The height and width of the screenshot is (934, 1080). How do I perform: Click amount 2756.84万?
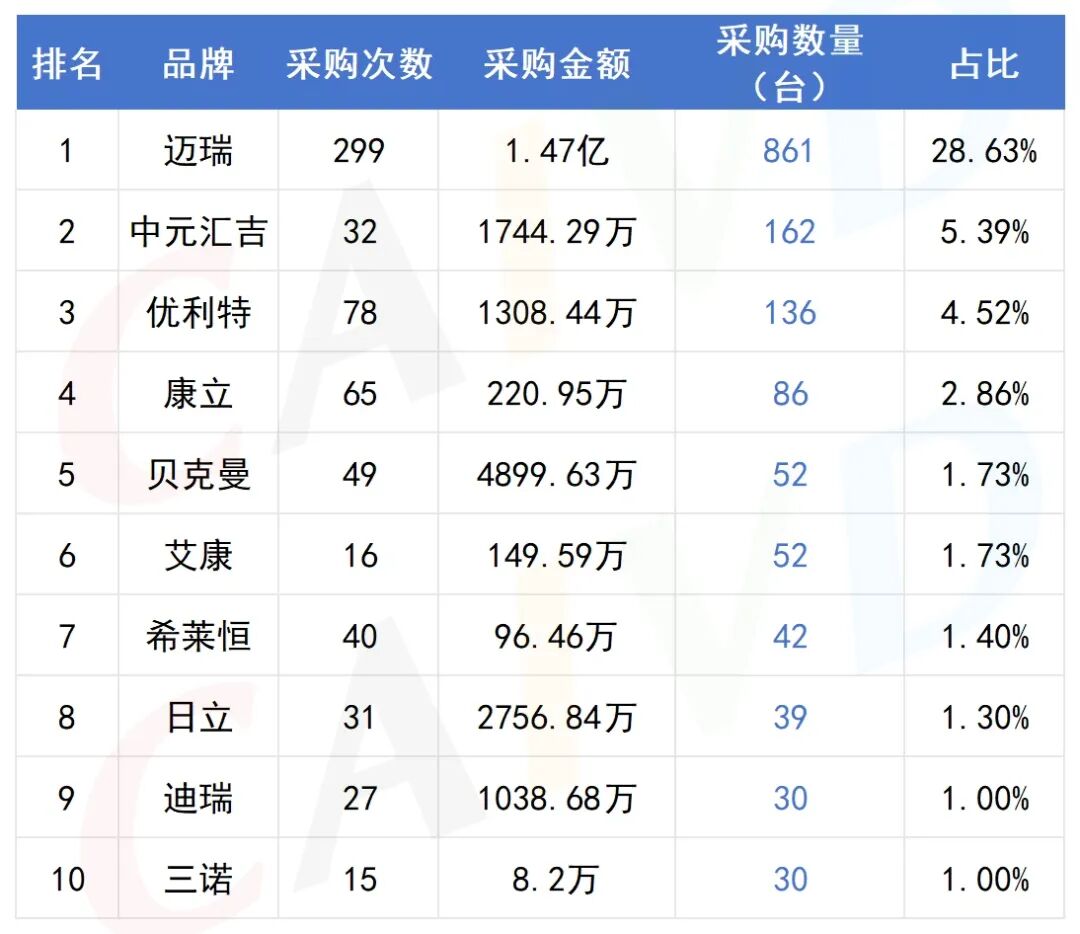pyautogui.click(x=557, y=718)
